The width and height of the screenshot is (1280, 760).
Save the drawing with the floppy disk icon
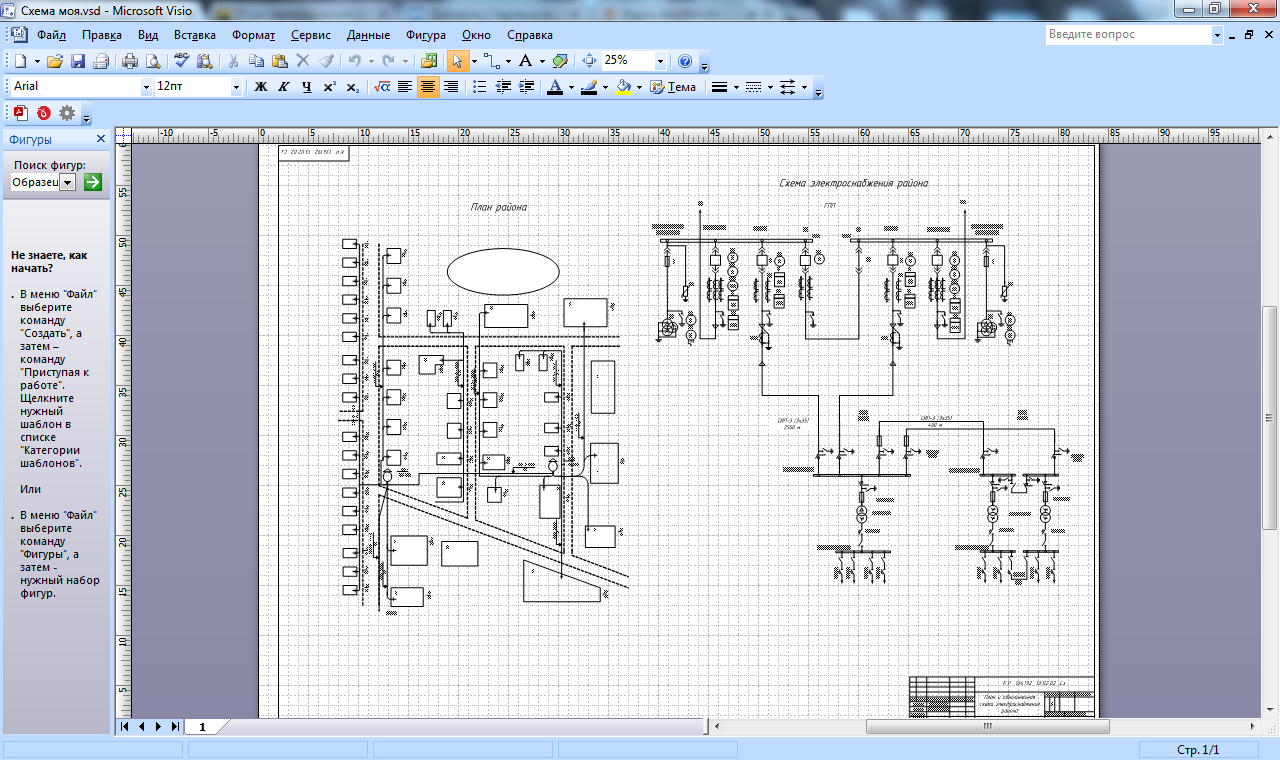pos(78,61)
